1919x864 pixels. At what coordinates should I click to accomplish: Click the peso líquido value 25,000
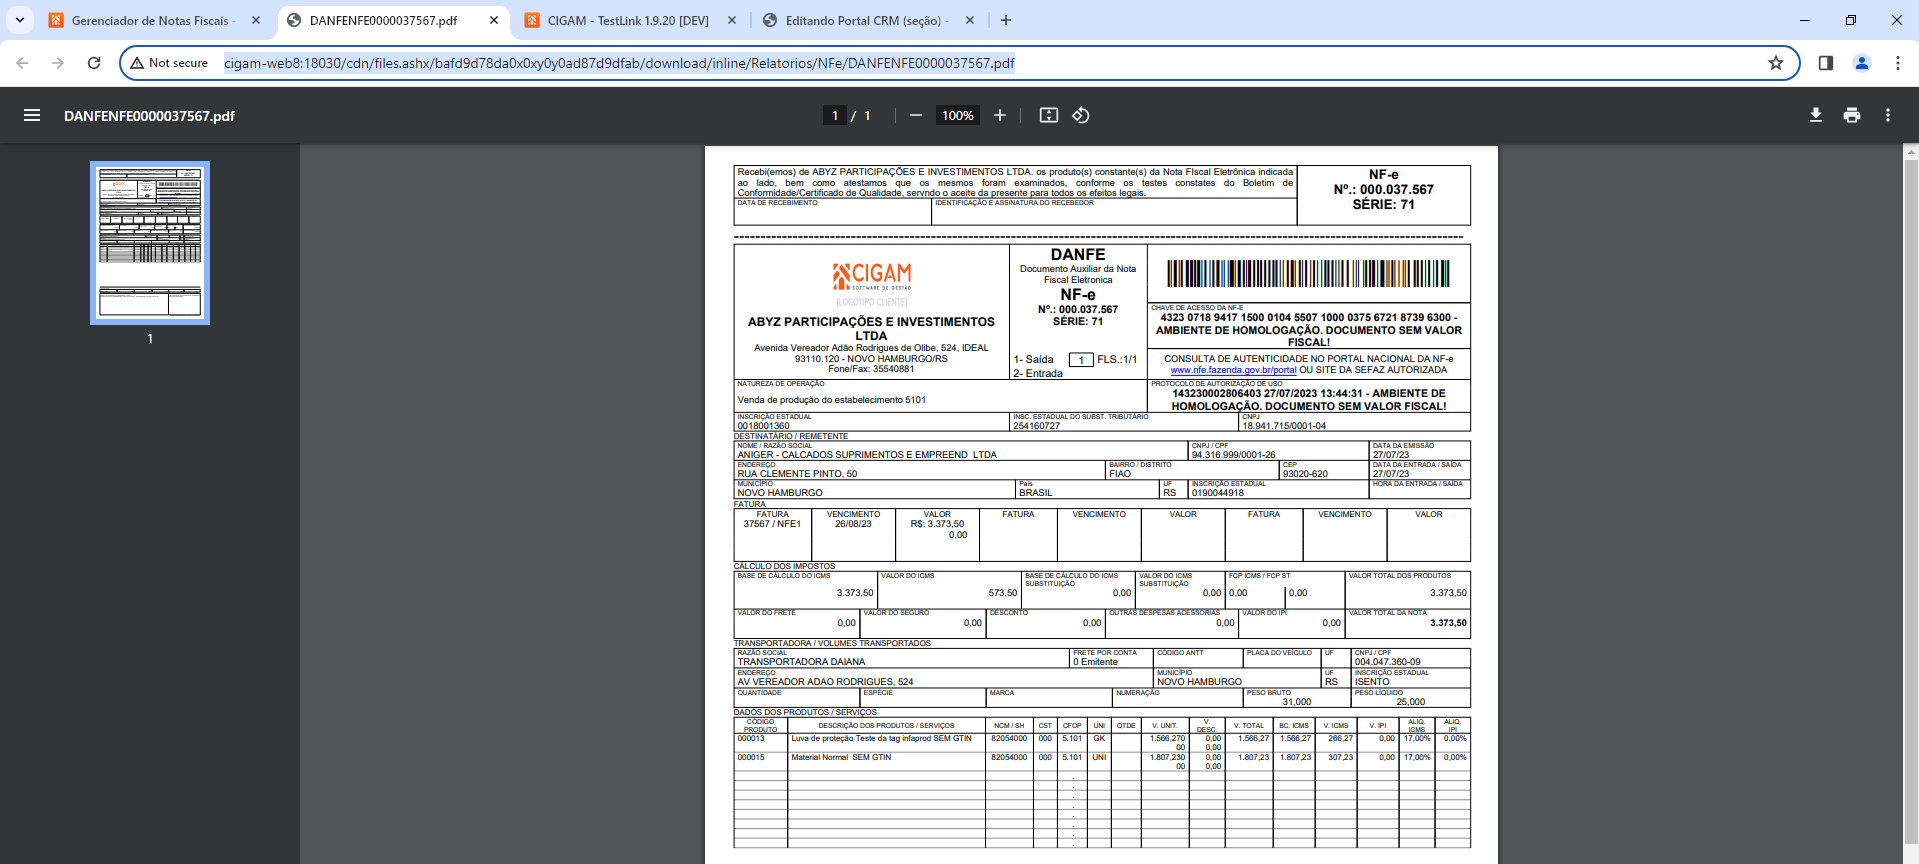point(1410,702)
